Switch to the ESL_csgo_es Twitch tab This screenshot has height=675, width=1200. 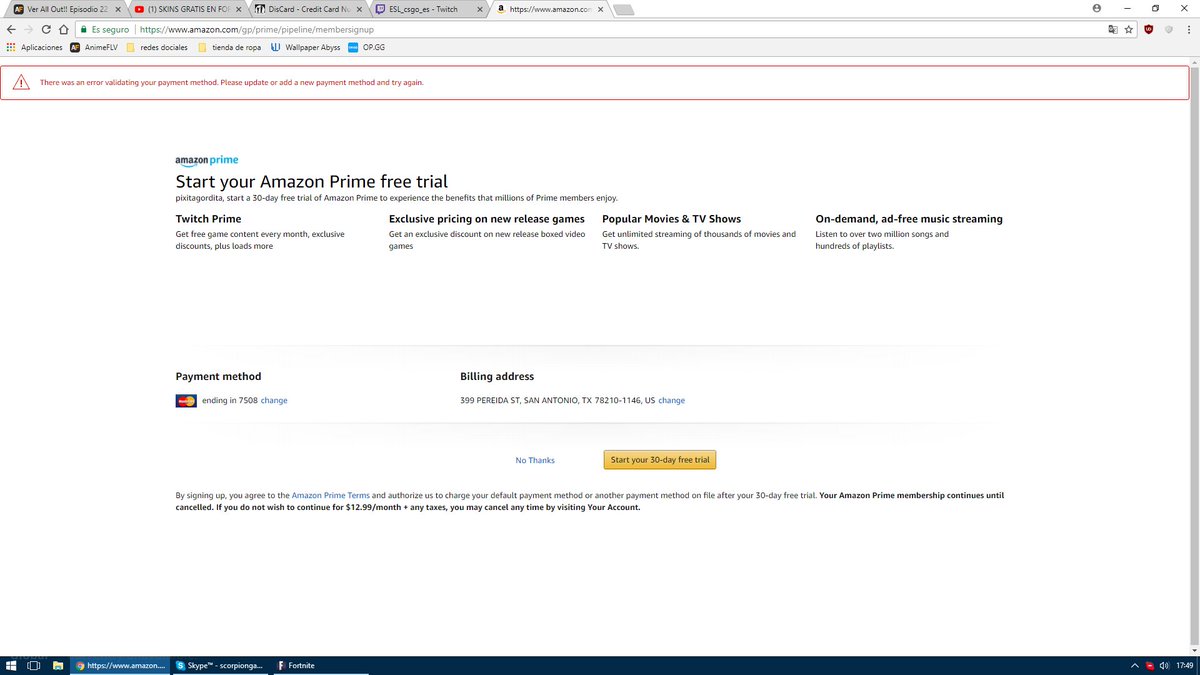pyautogui.click(x=428, y=9)
